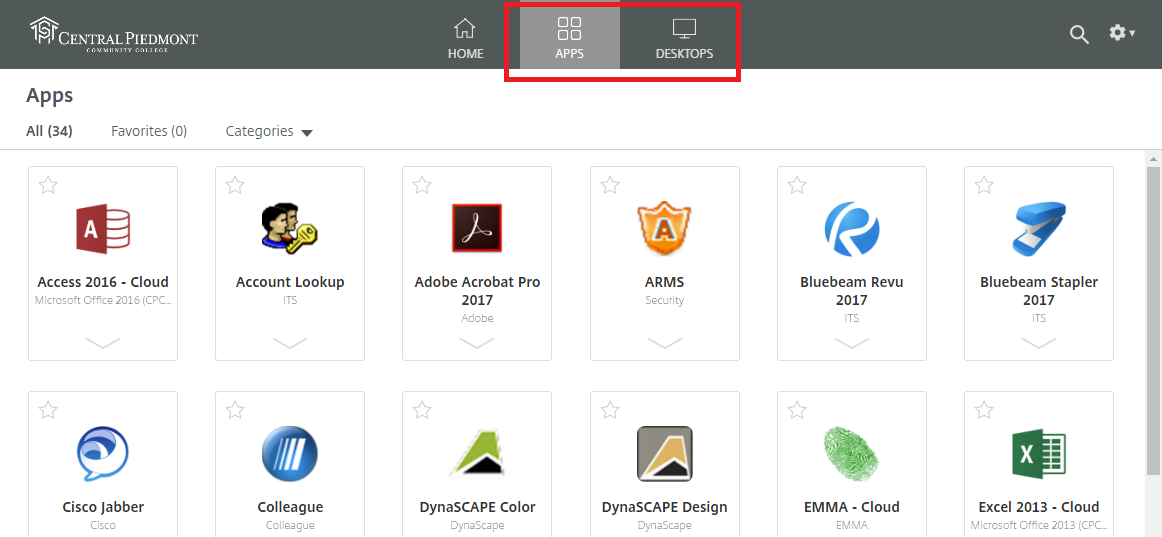Expand details chevron for Adobe Acrobat Pro
Screen dimensions: 1162x537
click(x=477, y=343)
